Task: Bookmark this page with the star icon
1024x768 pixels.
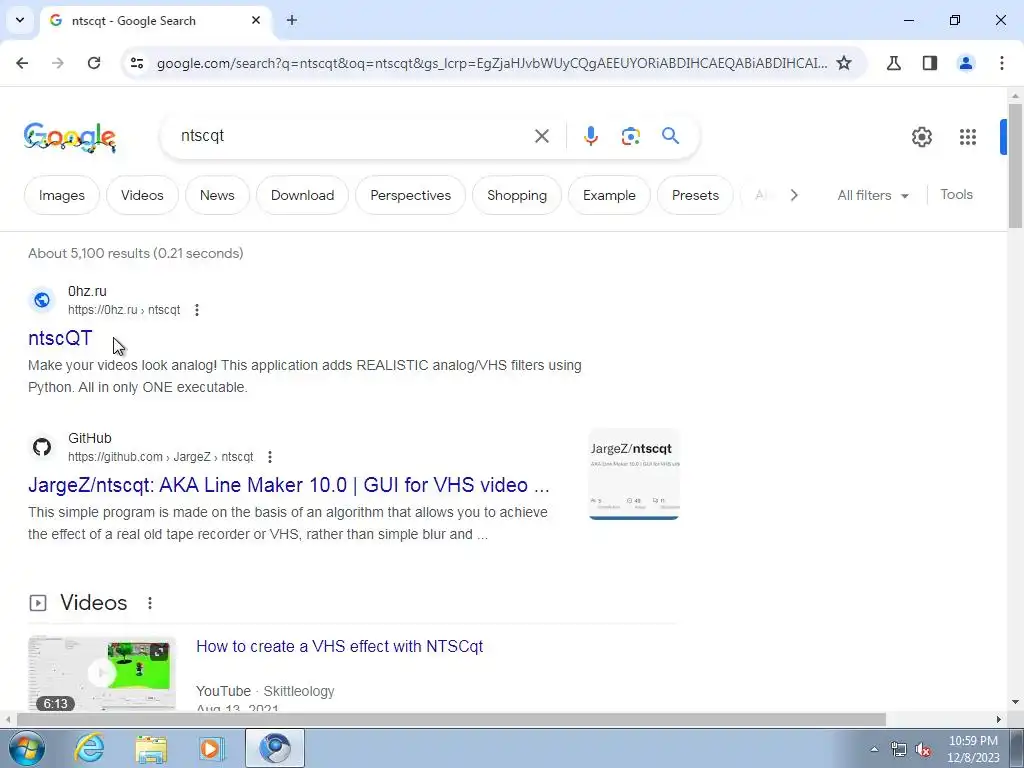Action: (844, 63)
